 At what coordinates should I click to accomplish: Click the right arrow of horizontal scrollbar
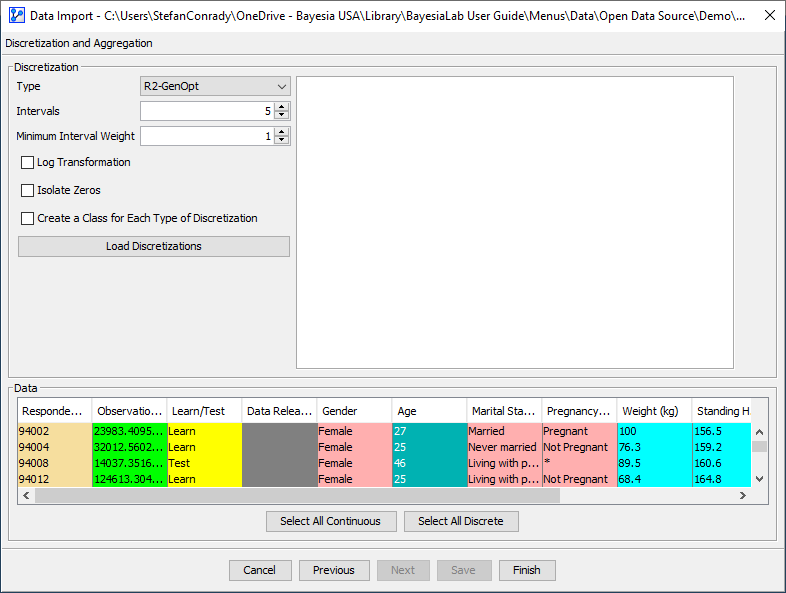(x=743, y=496)
